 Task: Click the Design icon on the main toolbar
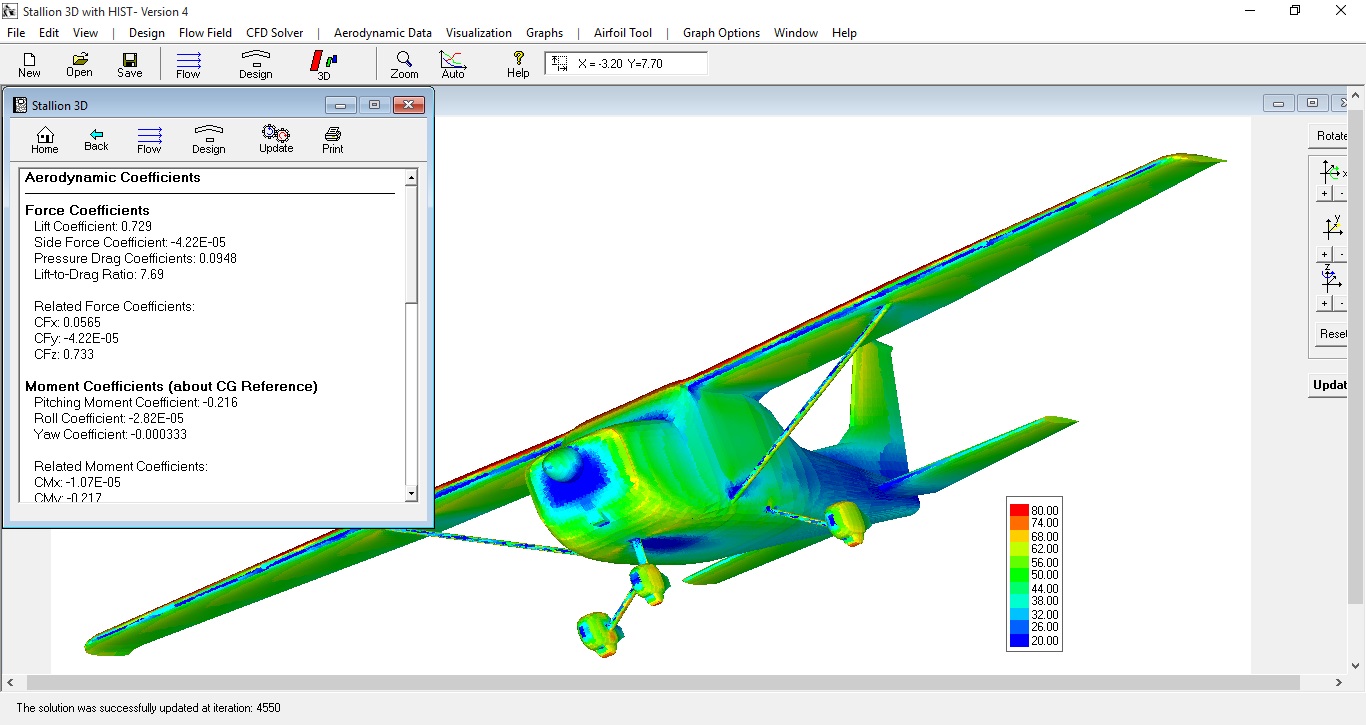[255, 63]
